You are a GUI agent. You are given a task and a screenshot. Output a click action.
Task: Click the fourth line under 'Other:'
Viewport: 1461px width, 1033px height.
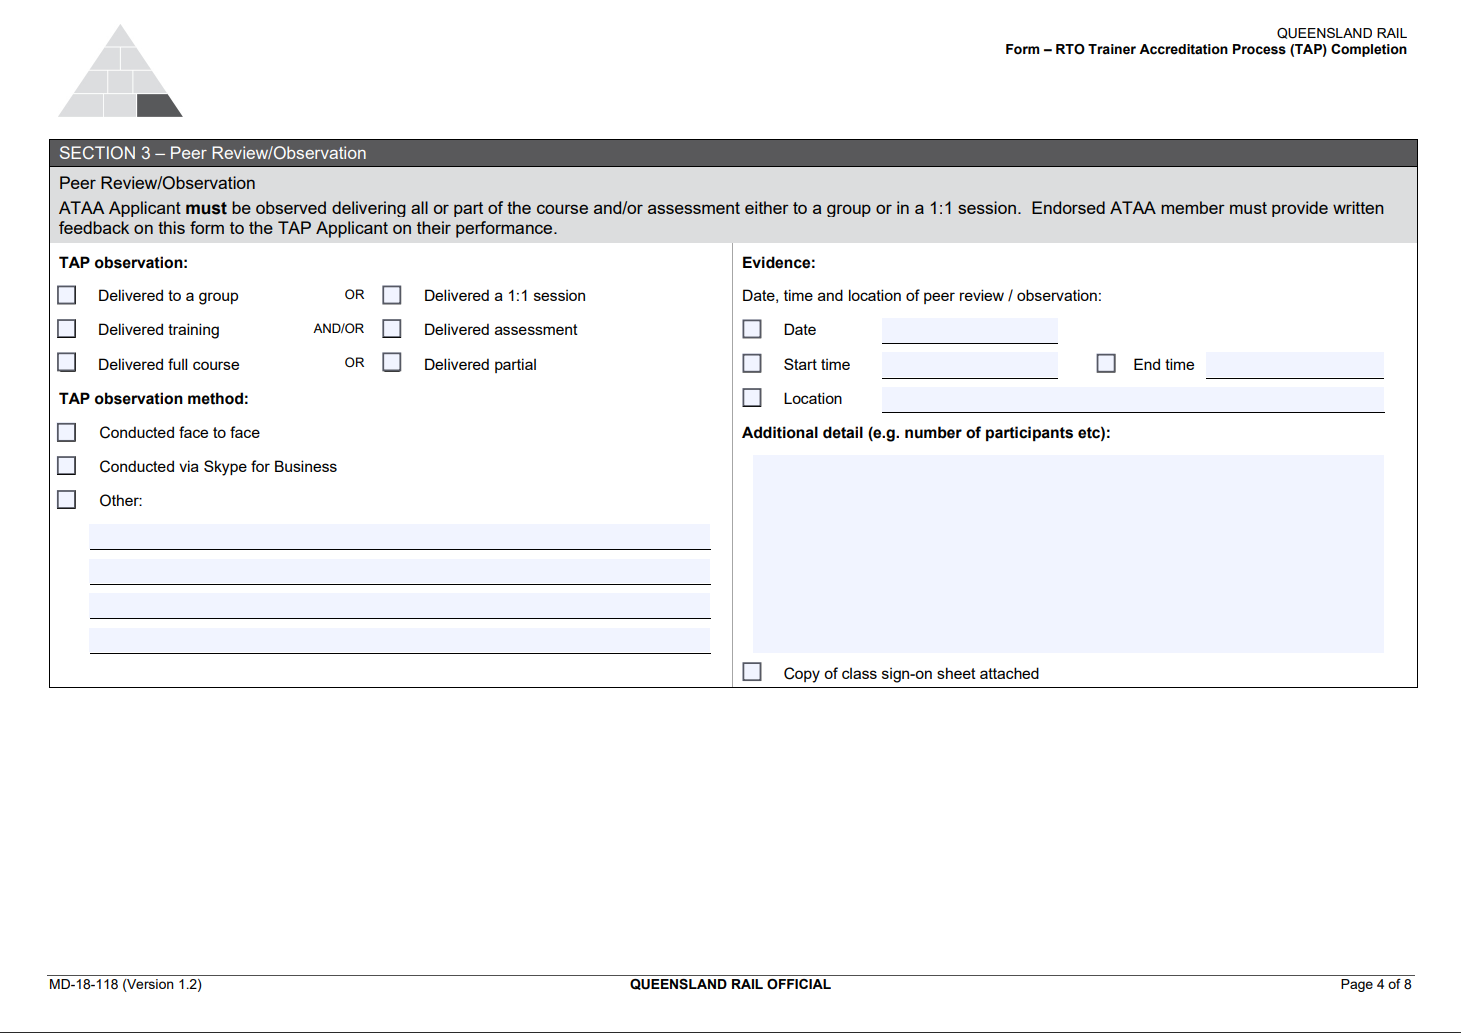click(x=400, y=640)
